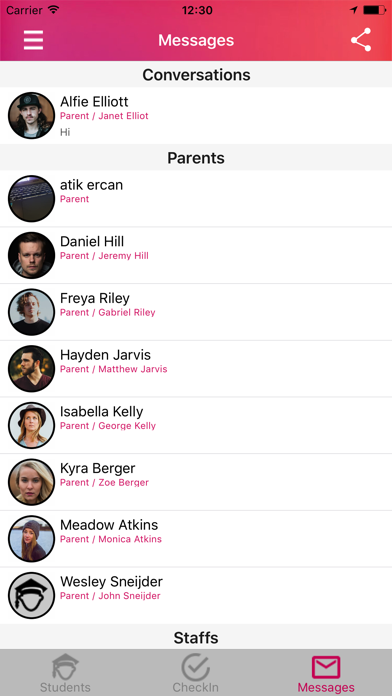Tap the Parent / Monica Atkins subtitle

pos(111,539)
